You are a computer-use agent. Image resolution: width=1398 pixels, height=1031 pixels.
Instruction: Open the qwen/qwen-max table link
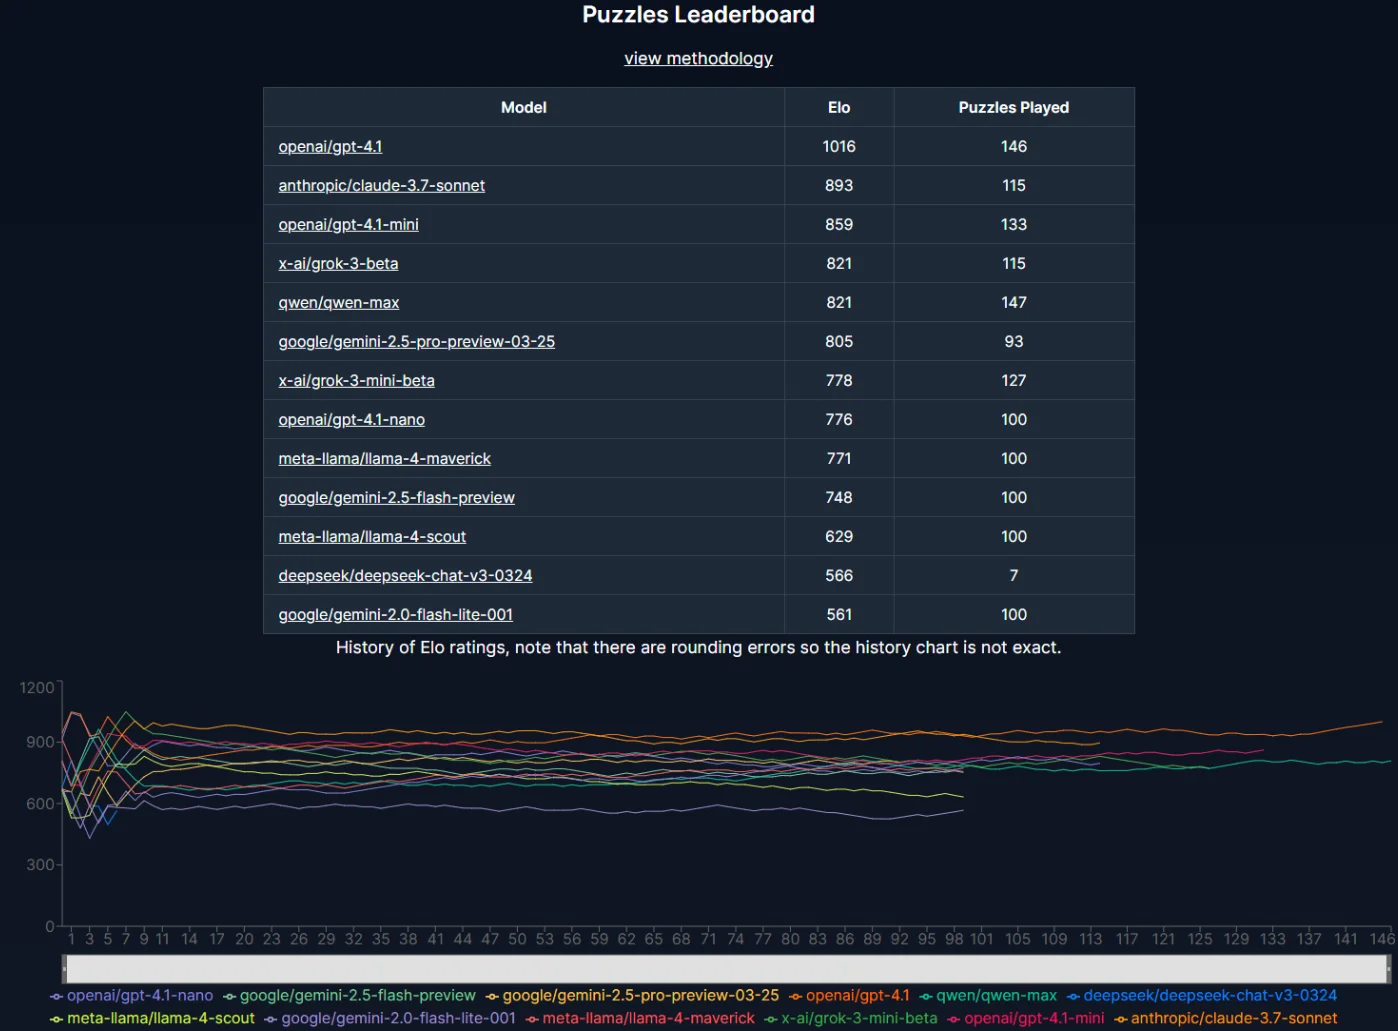338,302
